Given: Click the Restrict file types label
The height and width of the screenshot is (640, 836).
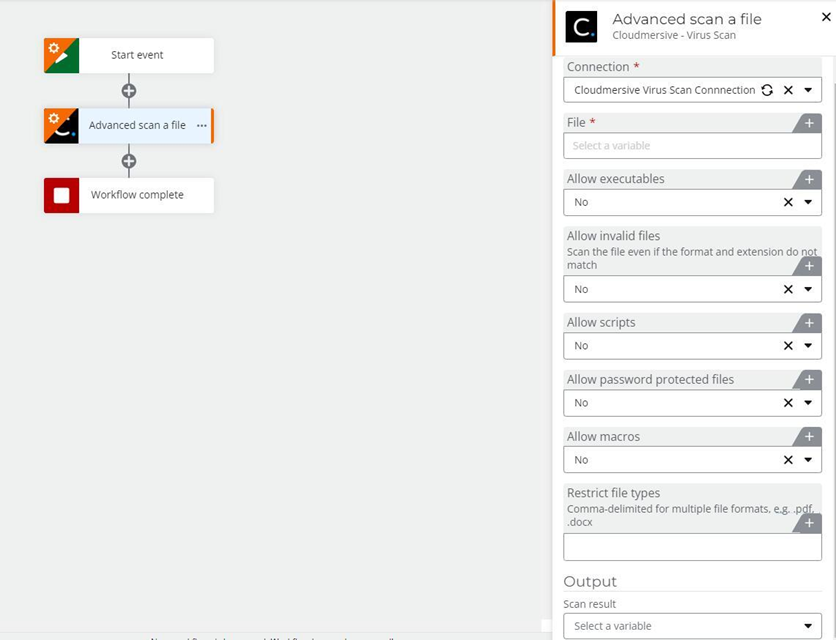Looking at the screenshot, I should click(613, 493).
